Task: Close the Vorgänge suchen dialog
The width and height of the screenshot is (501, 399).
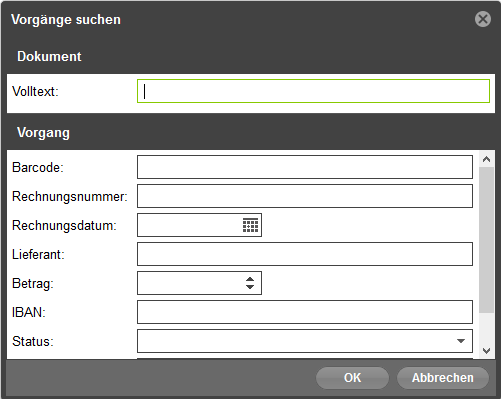Action: (483, 19)
